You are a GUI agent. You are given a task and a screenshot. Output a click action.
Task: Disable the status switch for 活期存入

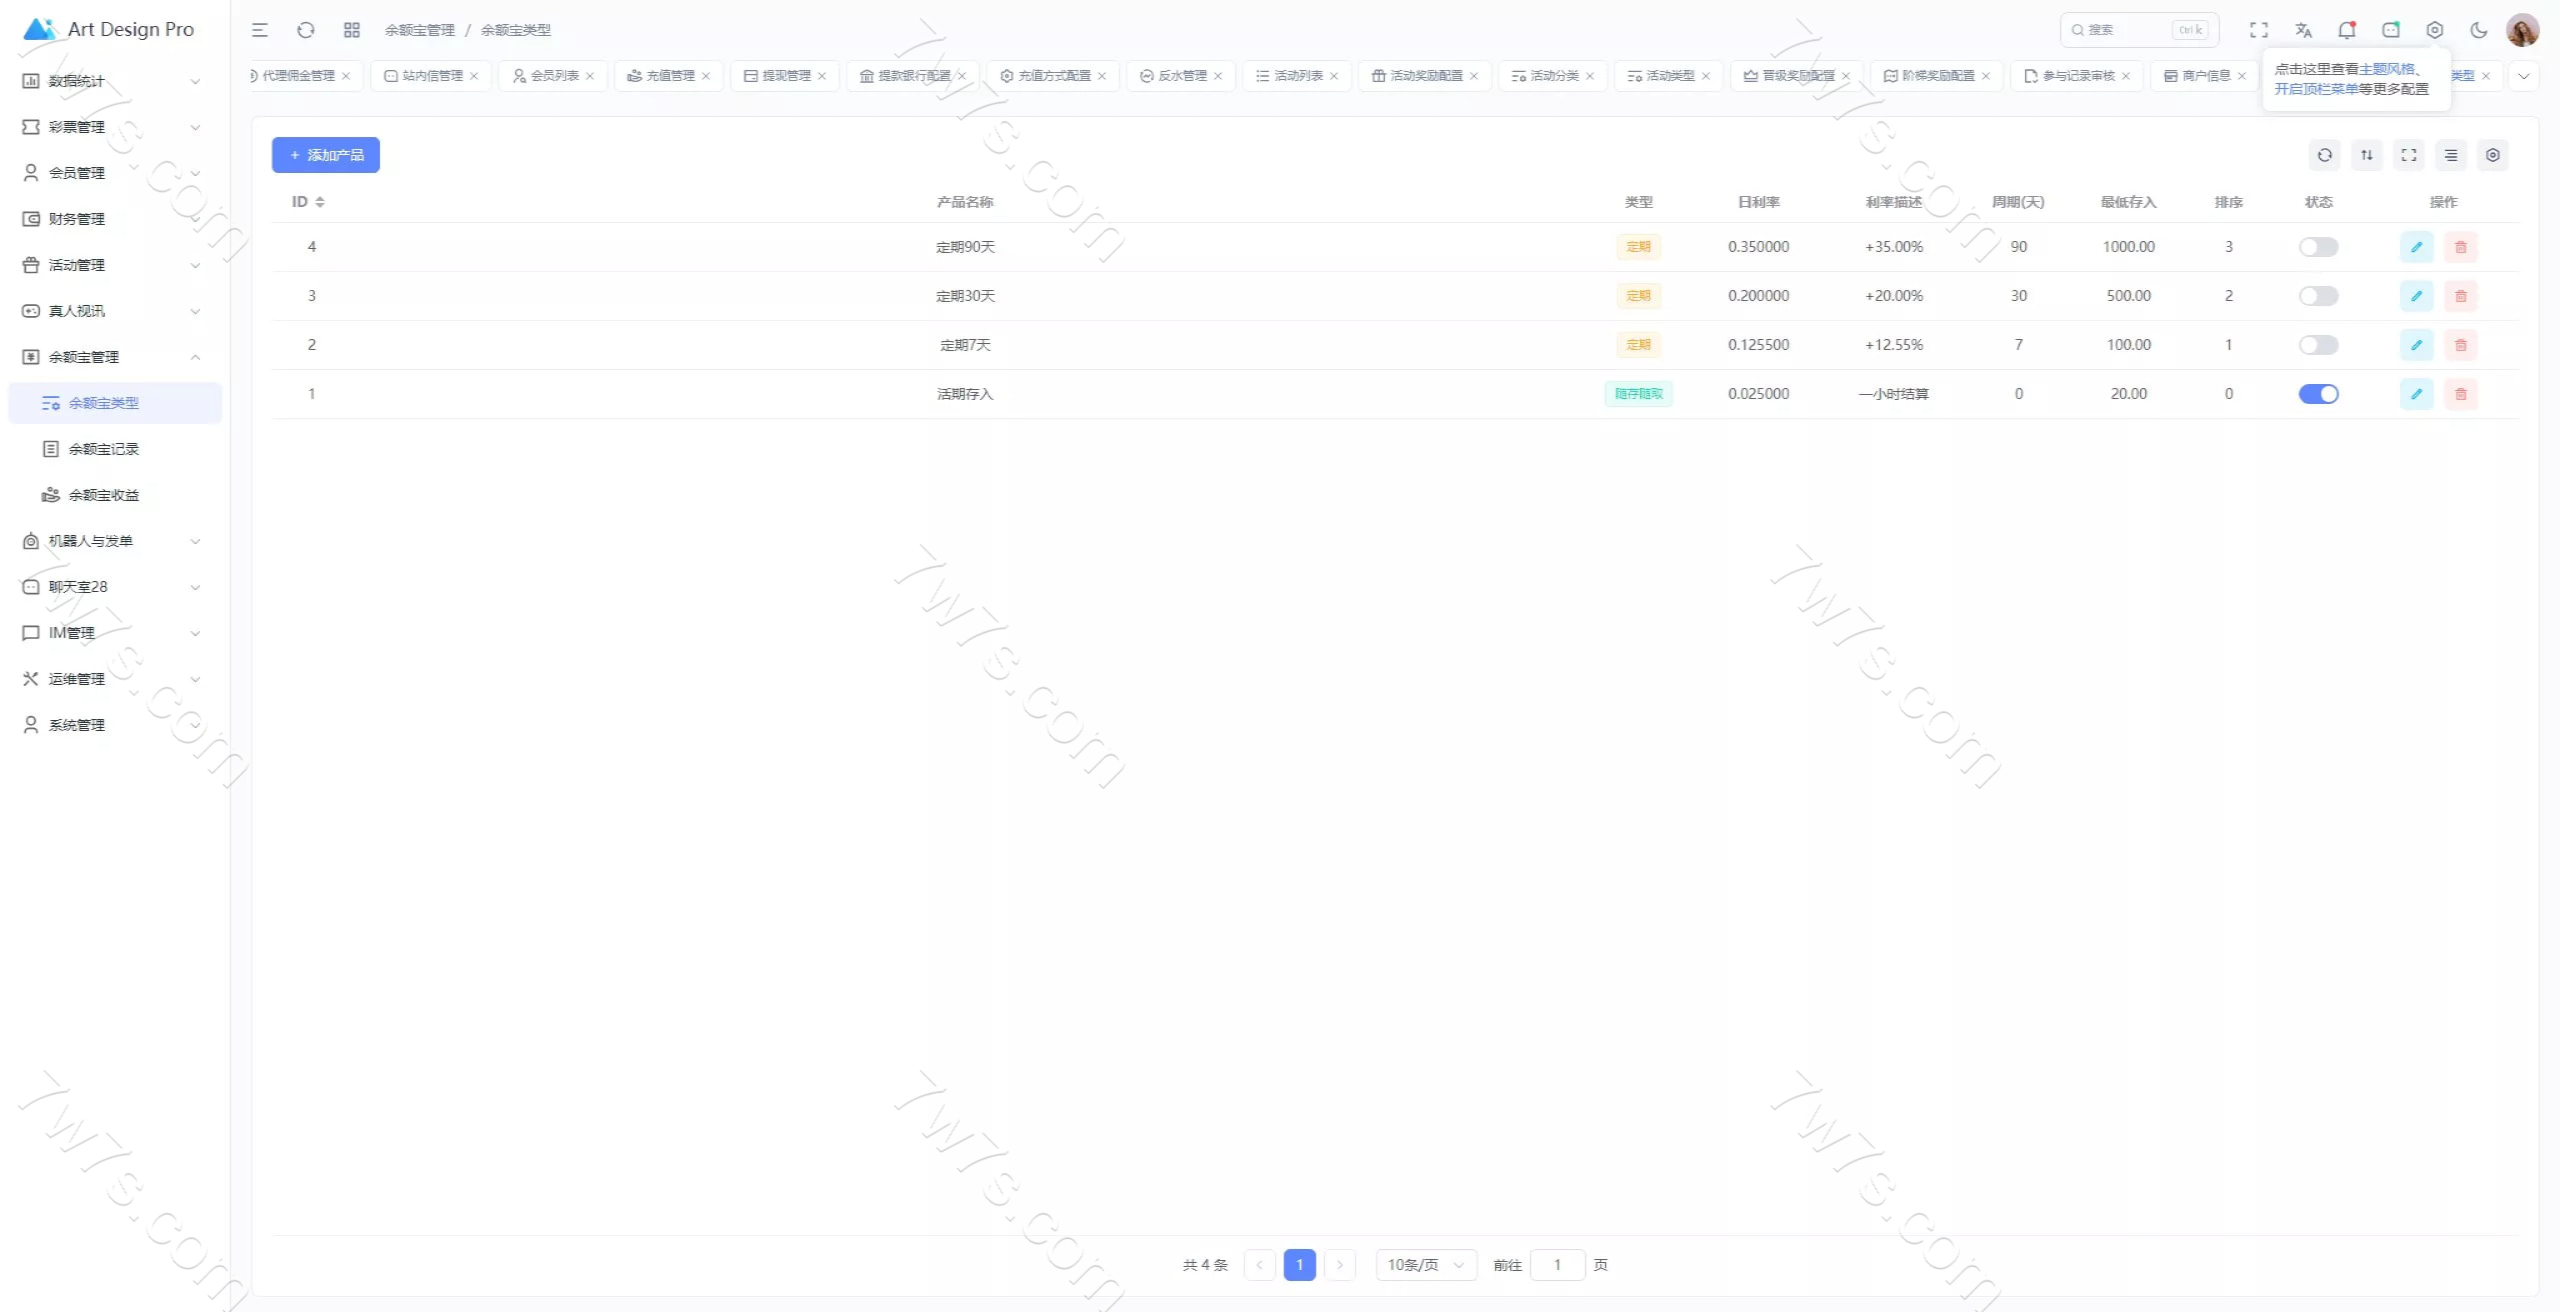[2318, 394]
